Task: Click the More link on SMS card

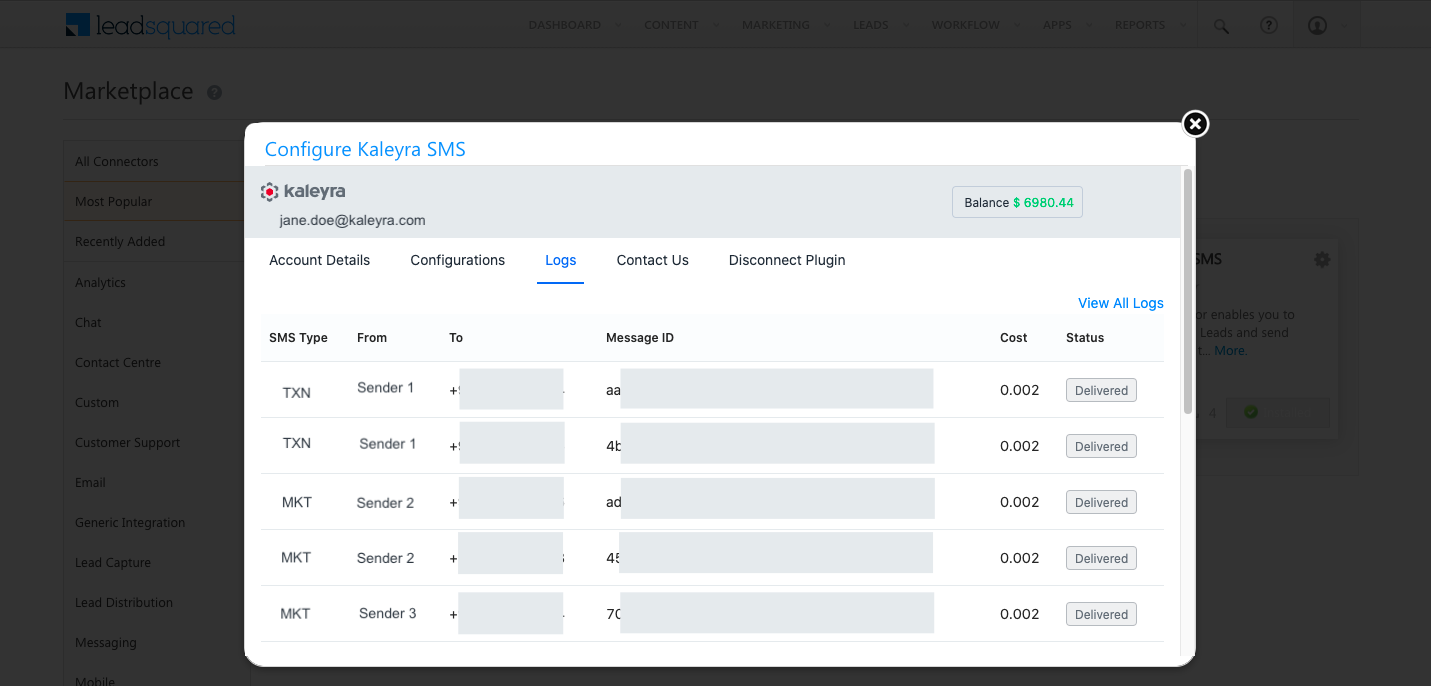Action: click(1230, 351)
